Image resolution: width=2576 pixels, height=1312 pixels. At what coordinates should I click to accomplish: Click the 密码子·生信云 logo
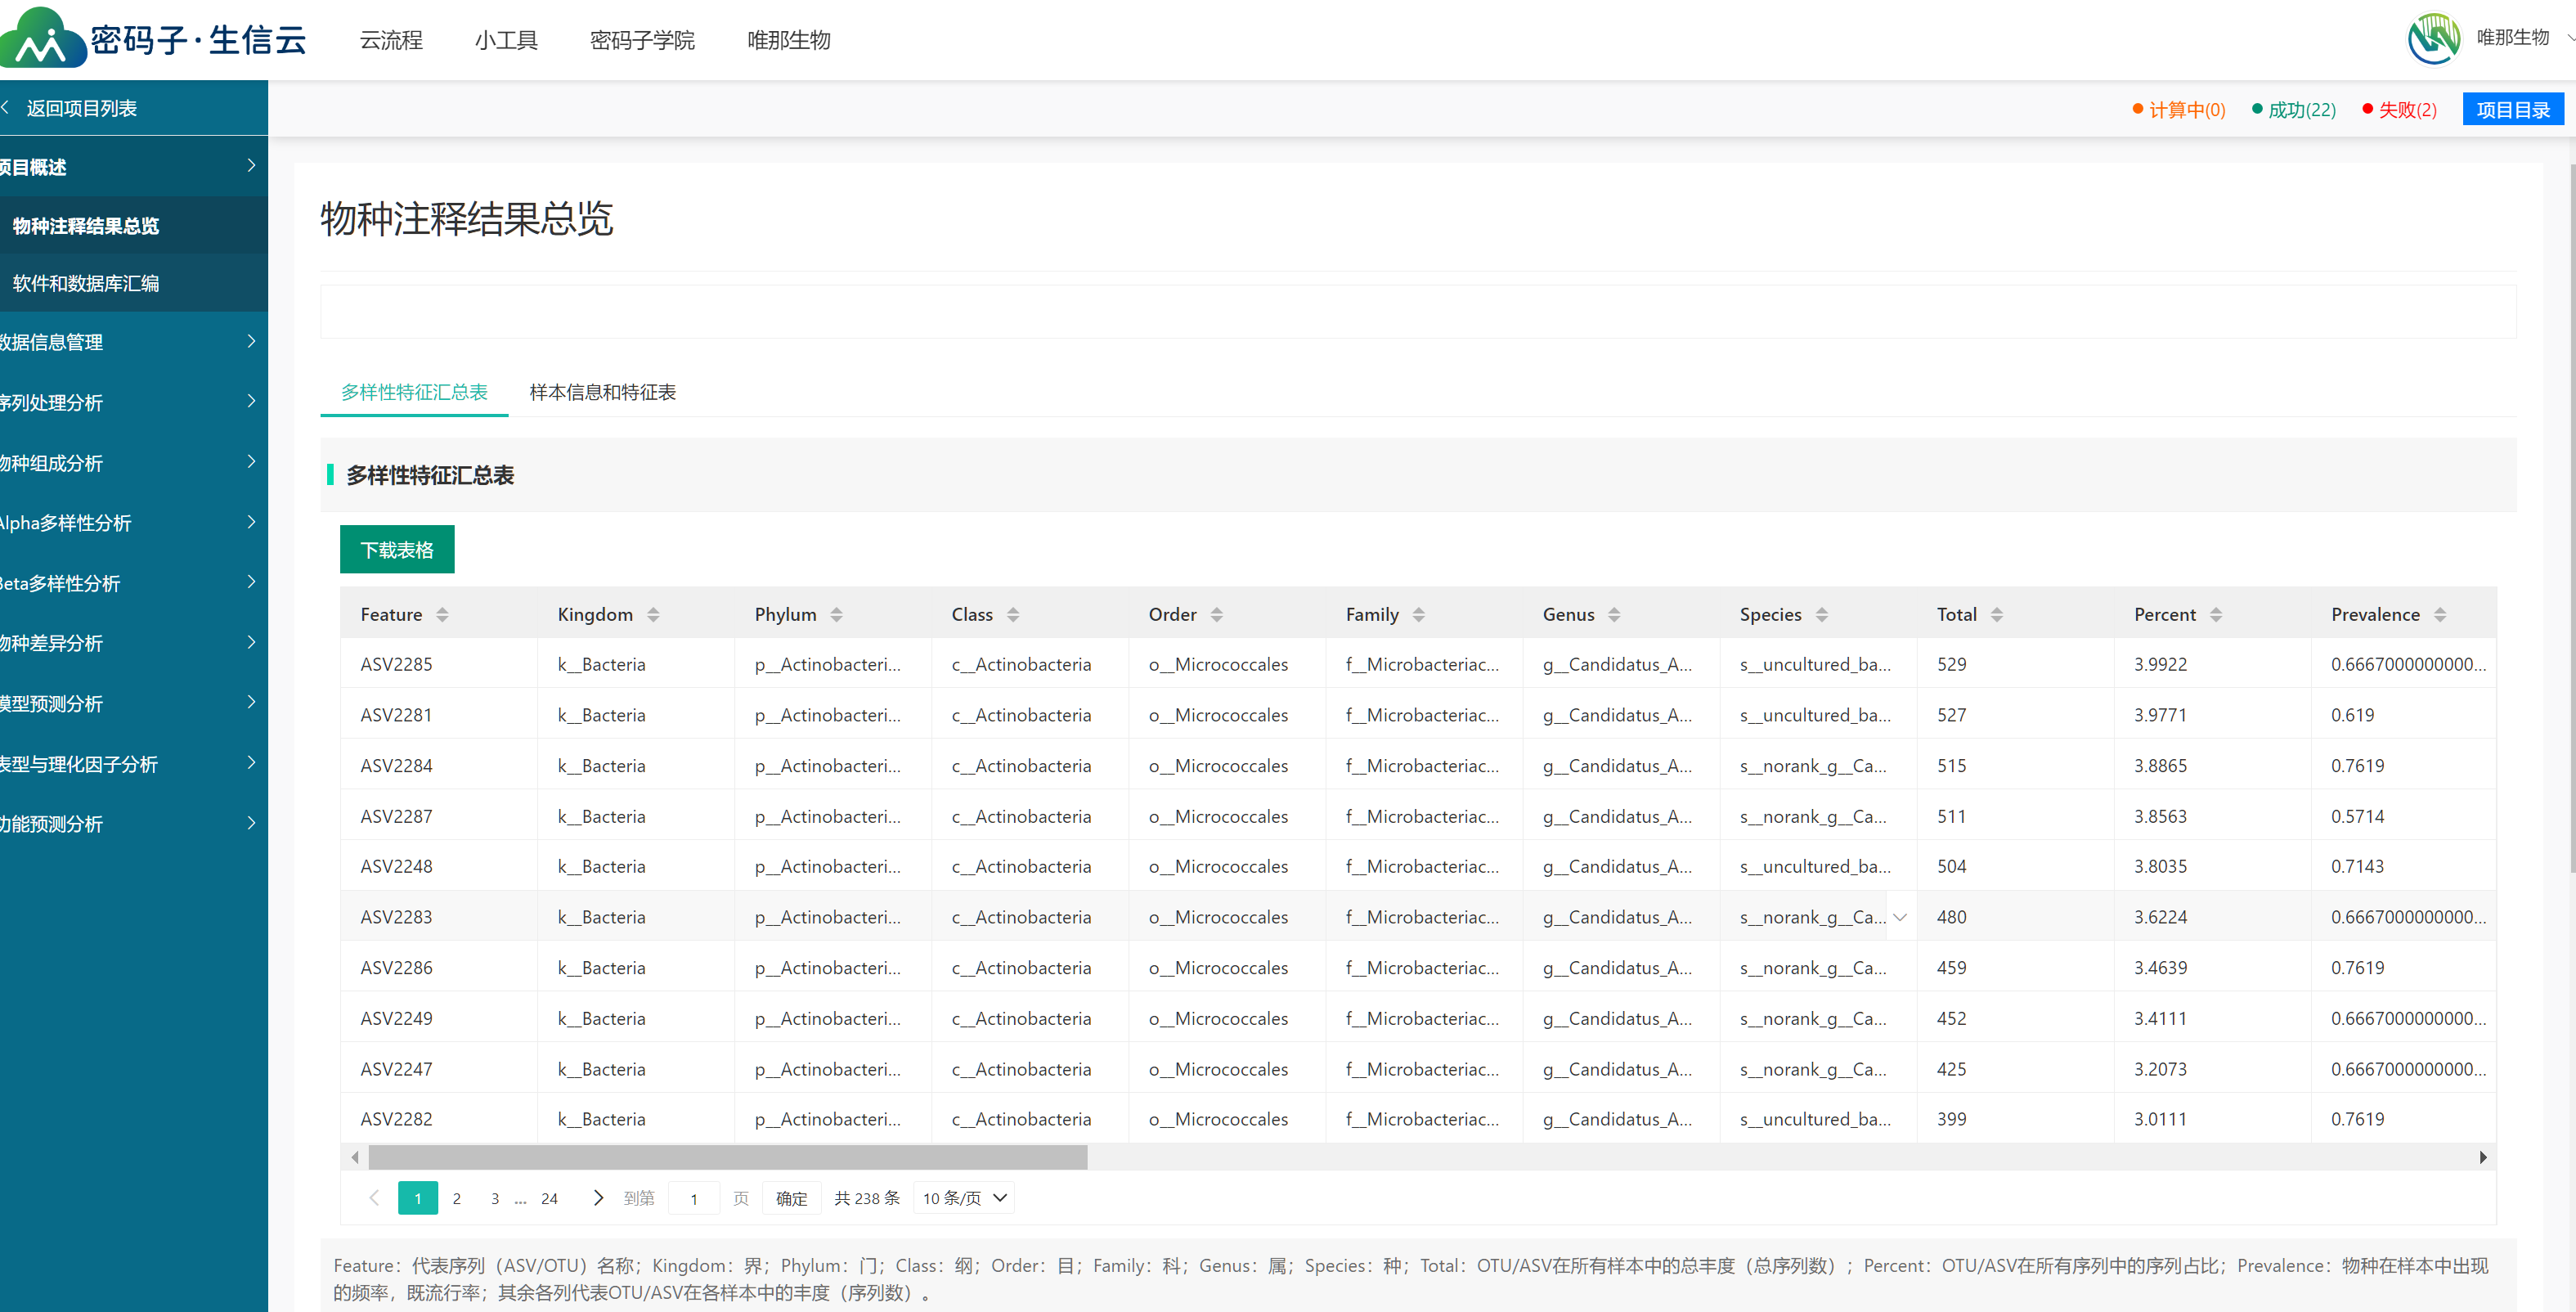point(155,38)
